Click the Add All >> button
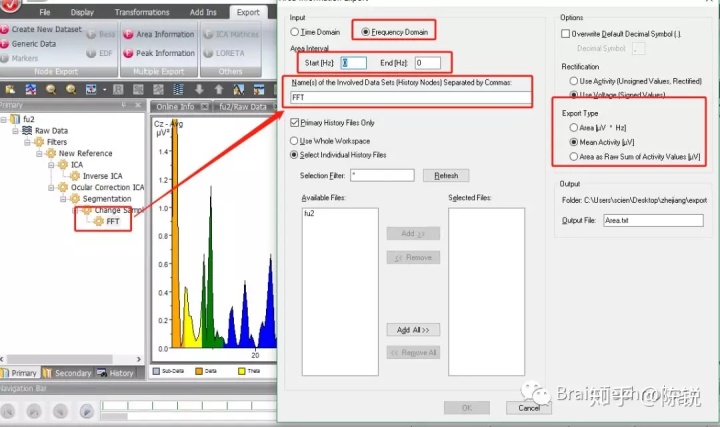This screenshot has height=427, width=720. pos(413,330)
